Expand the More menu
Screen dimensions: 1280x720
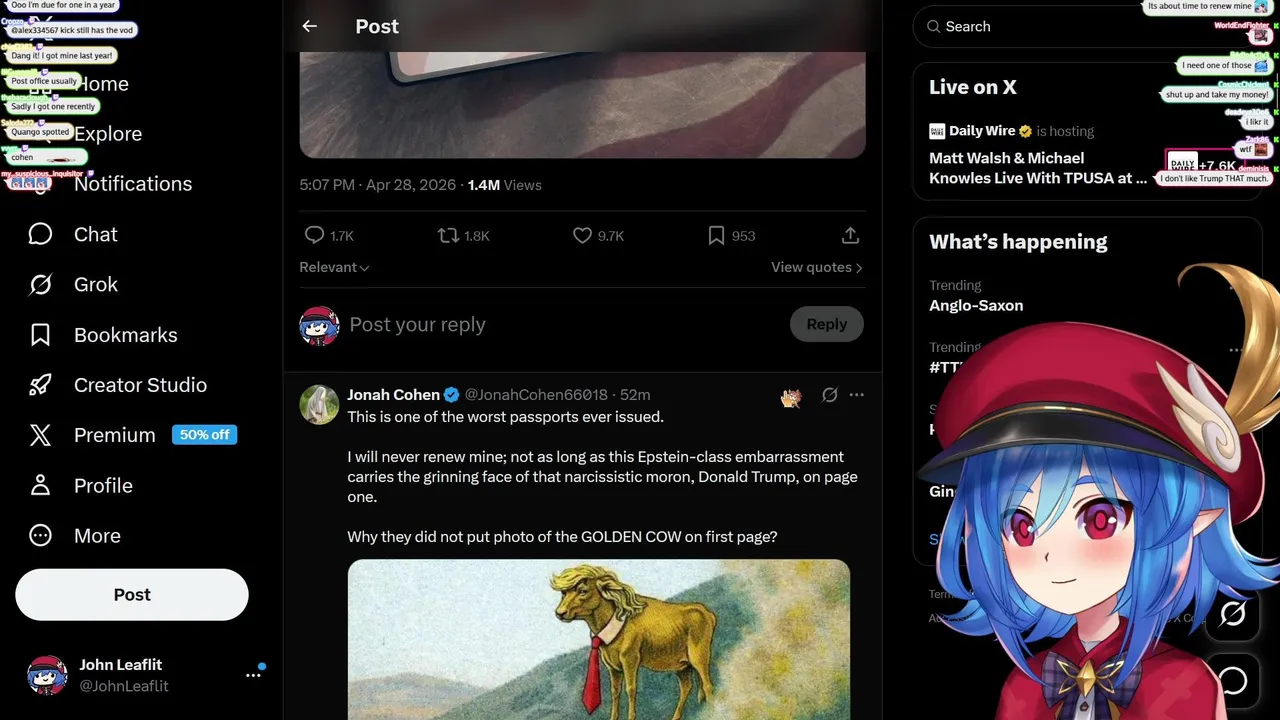click(x=41, y=536)
